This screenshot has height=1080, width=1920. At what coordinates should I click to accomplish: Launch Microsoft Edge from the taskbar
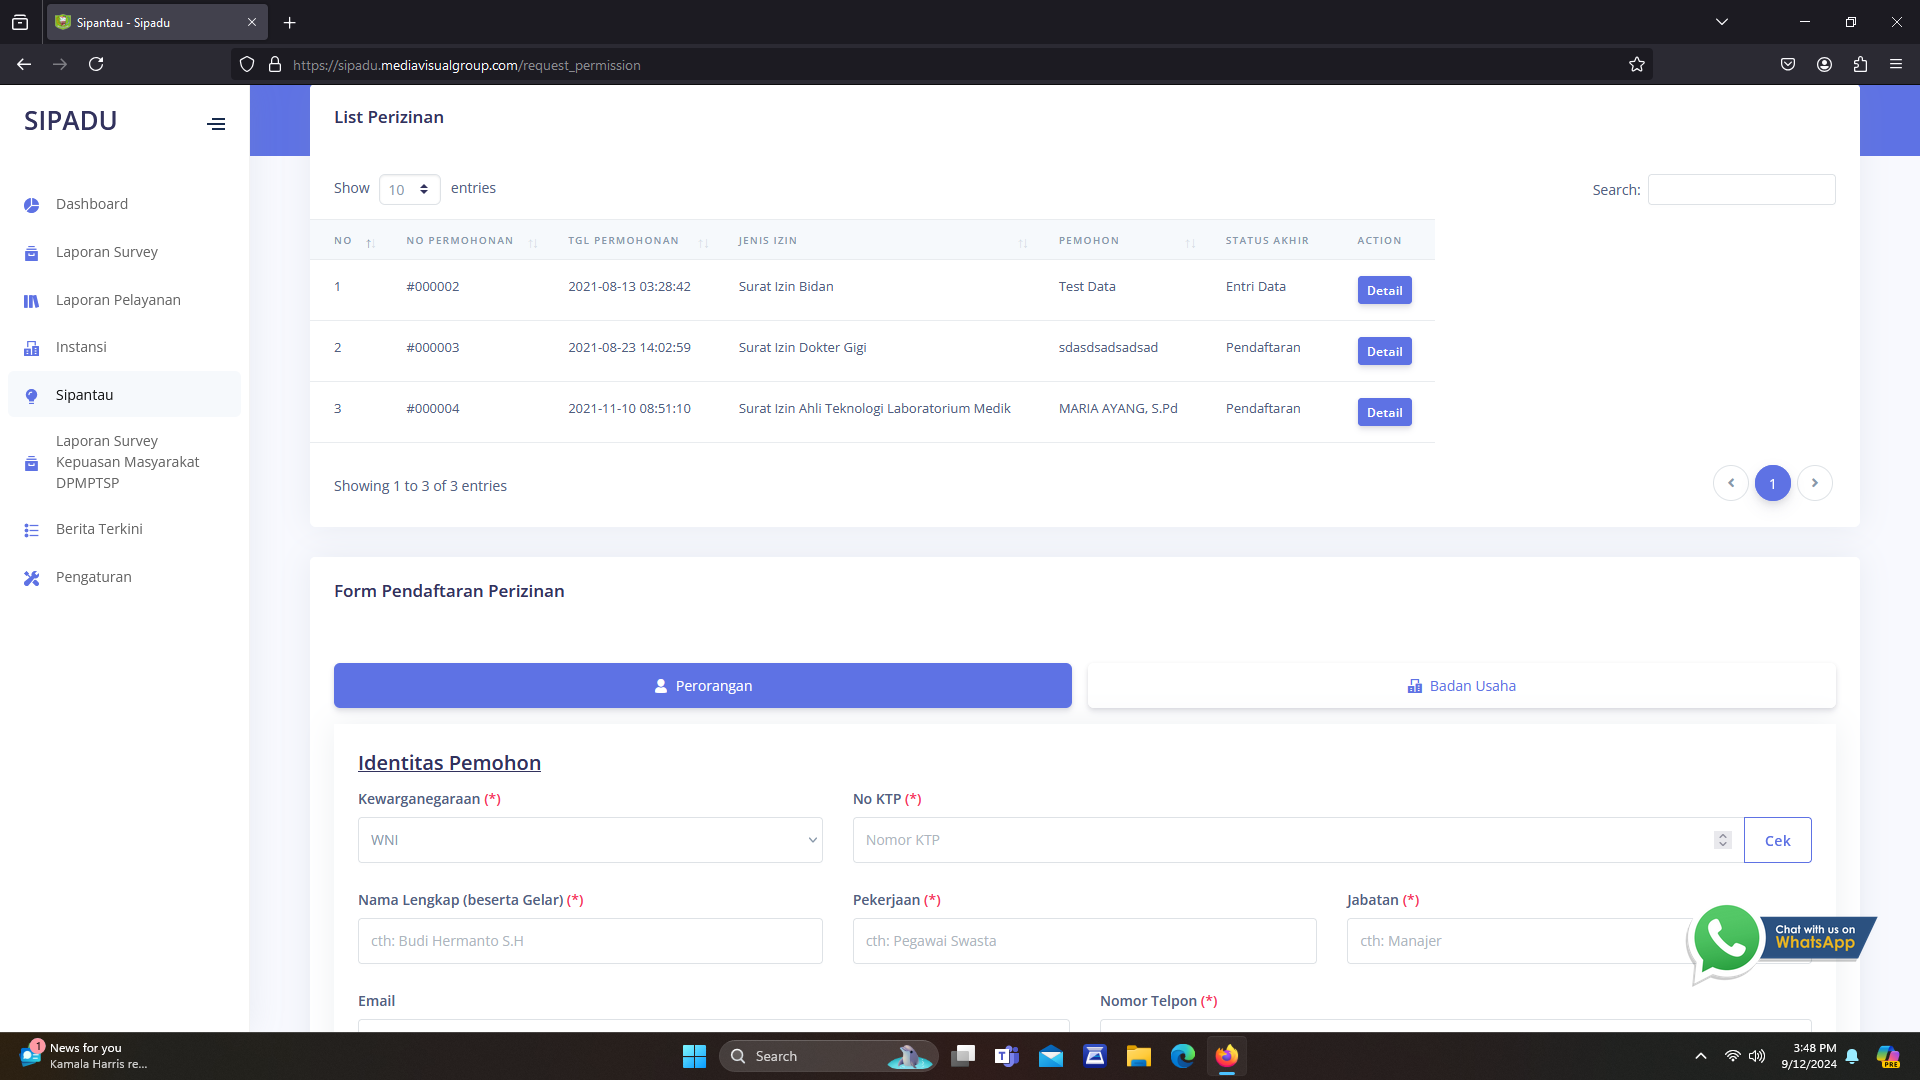click(1183, 1056)
